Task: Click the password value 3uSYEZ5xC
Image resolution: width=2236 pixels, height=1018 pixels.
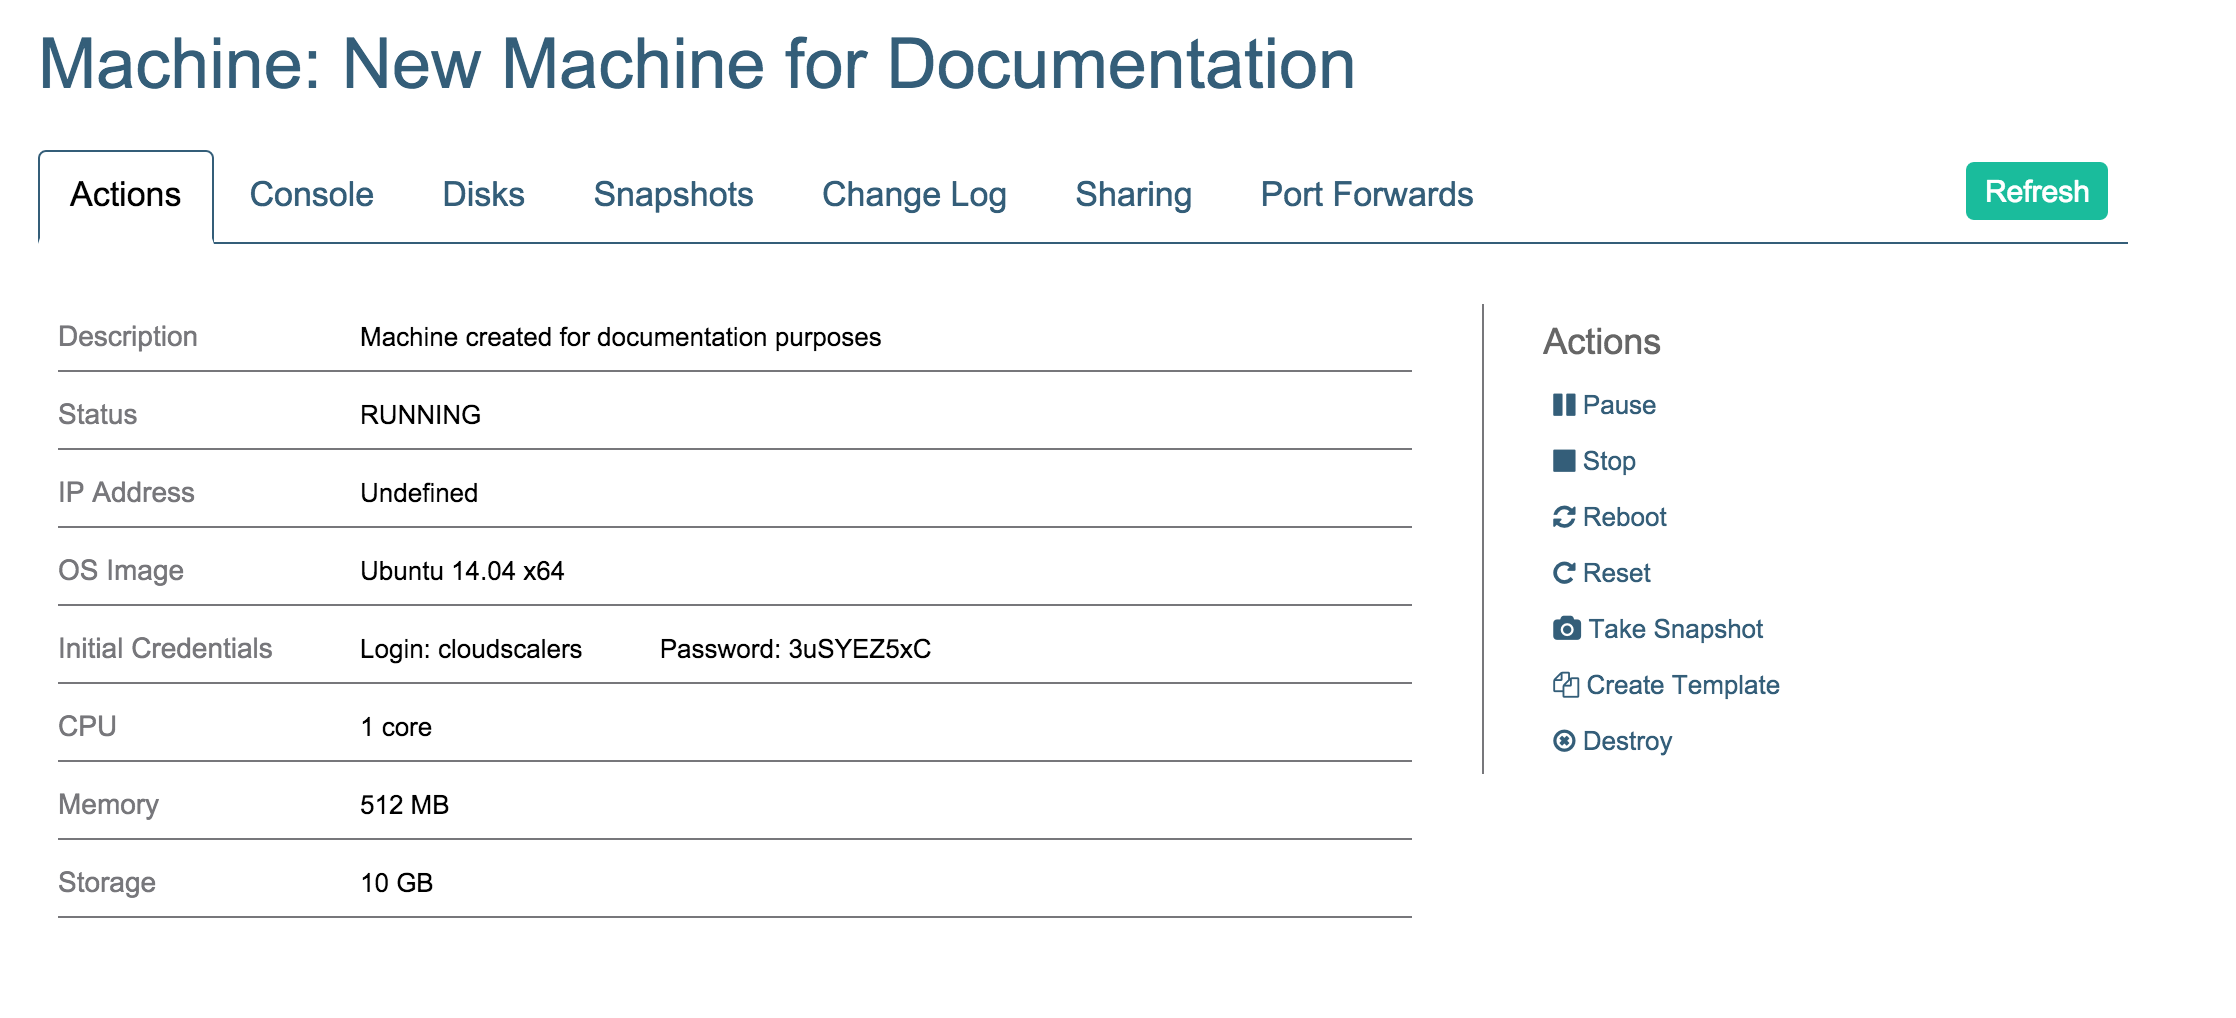Action: (859, 649)
